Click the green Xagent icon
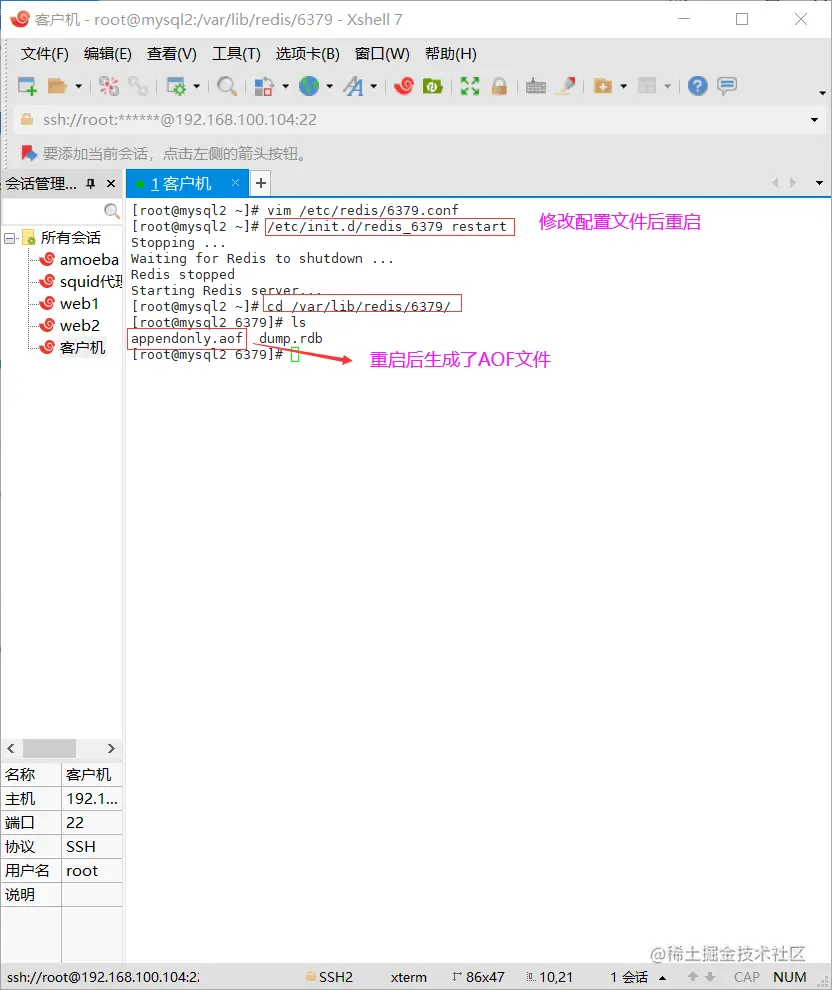 432,86
